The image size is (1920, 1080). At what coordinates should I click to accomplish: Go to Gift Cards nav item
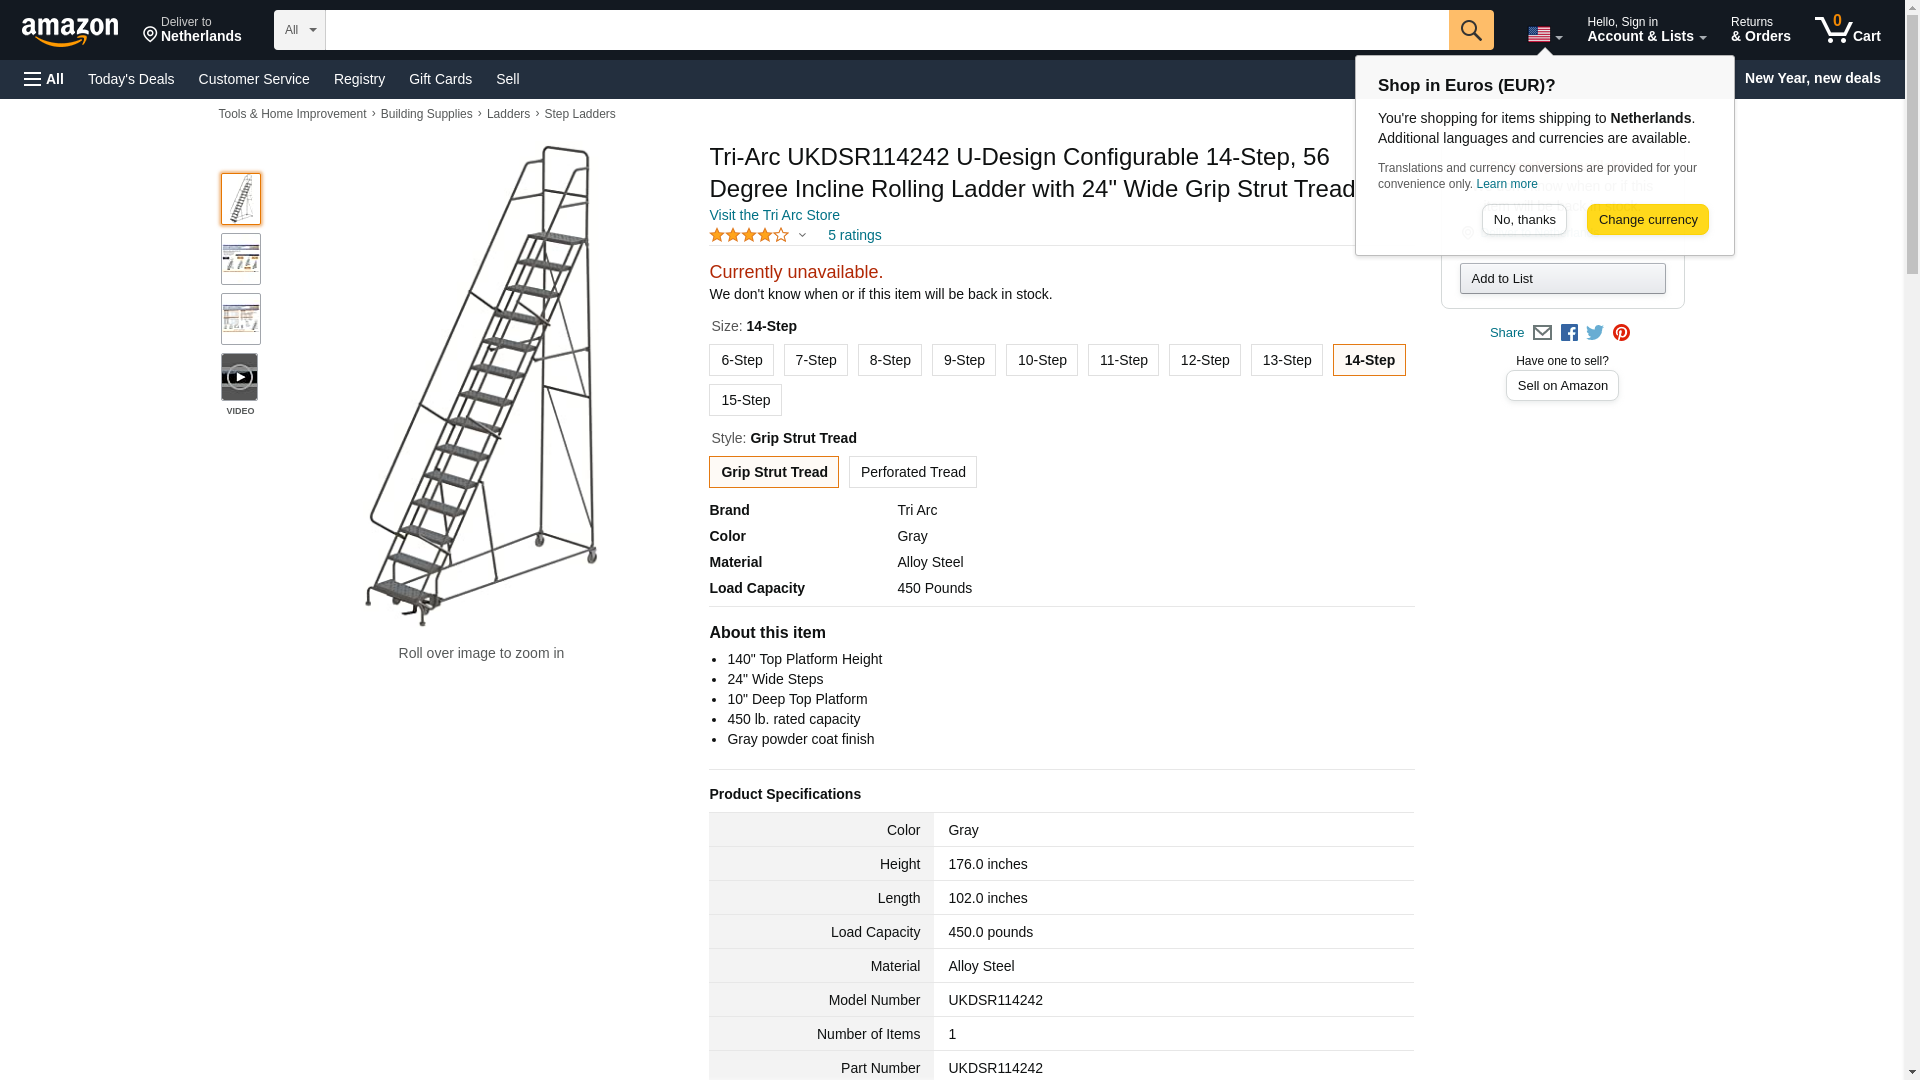tap(440, 79)
